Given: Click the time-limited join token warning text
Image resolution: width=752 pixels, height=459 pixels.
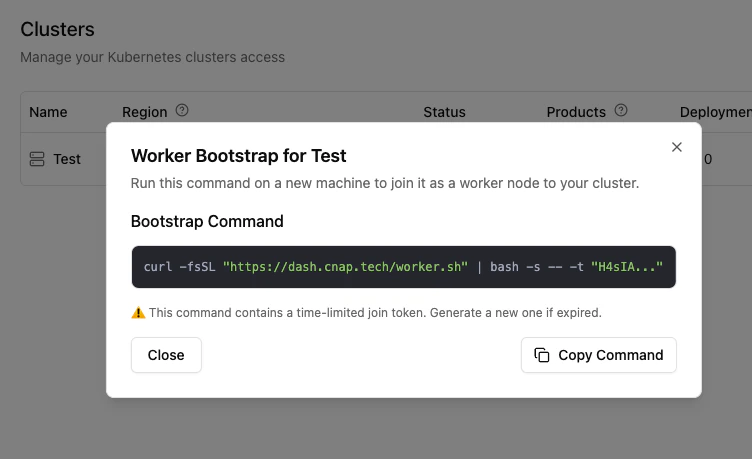Looking at the screenshot, I should (x=375, y=313).
